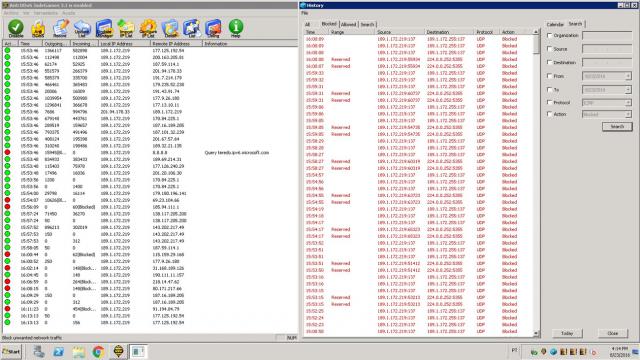Image resolution: width=640 pixels, height=360 pixels.
Task: Select the Search tab in the right panel
Action: point(575,24)
